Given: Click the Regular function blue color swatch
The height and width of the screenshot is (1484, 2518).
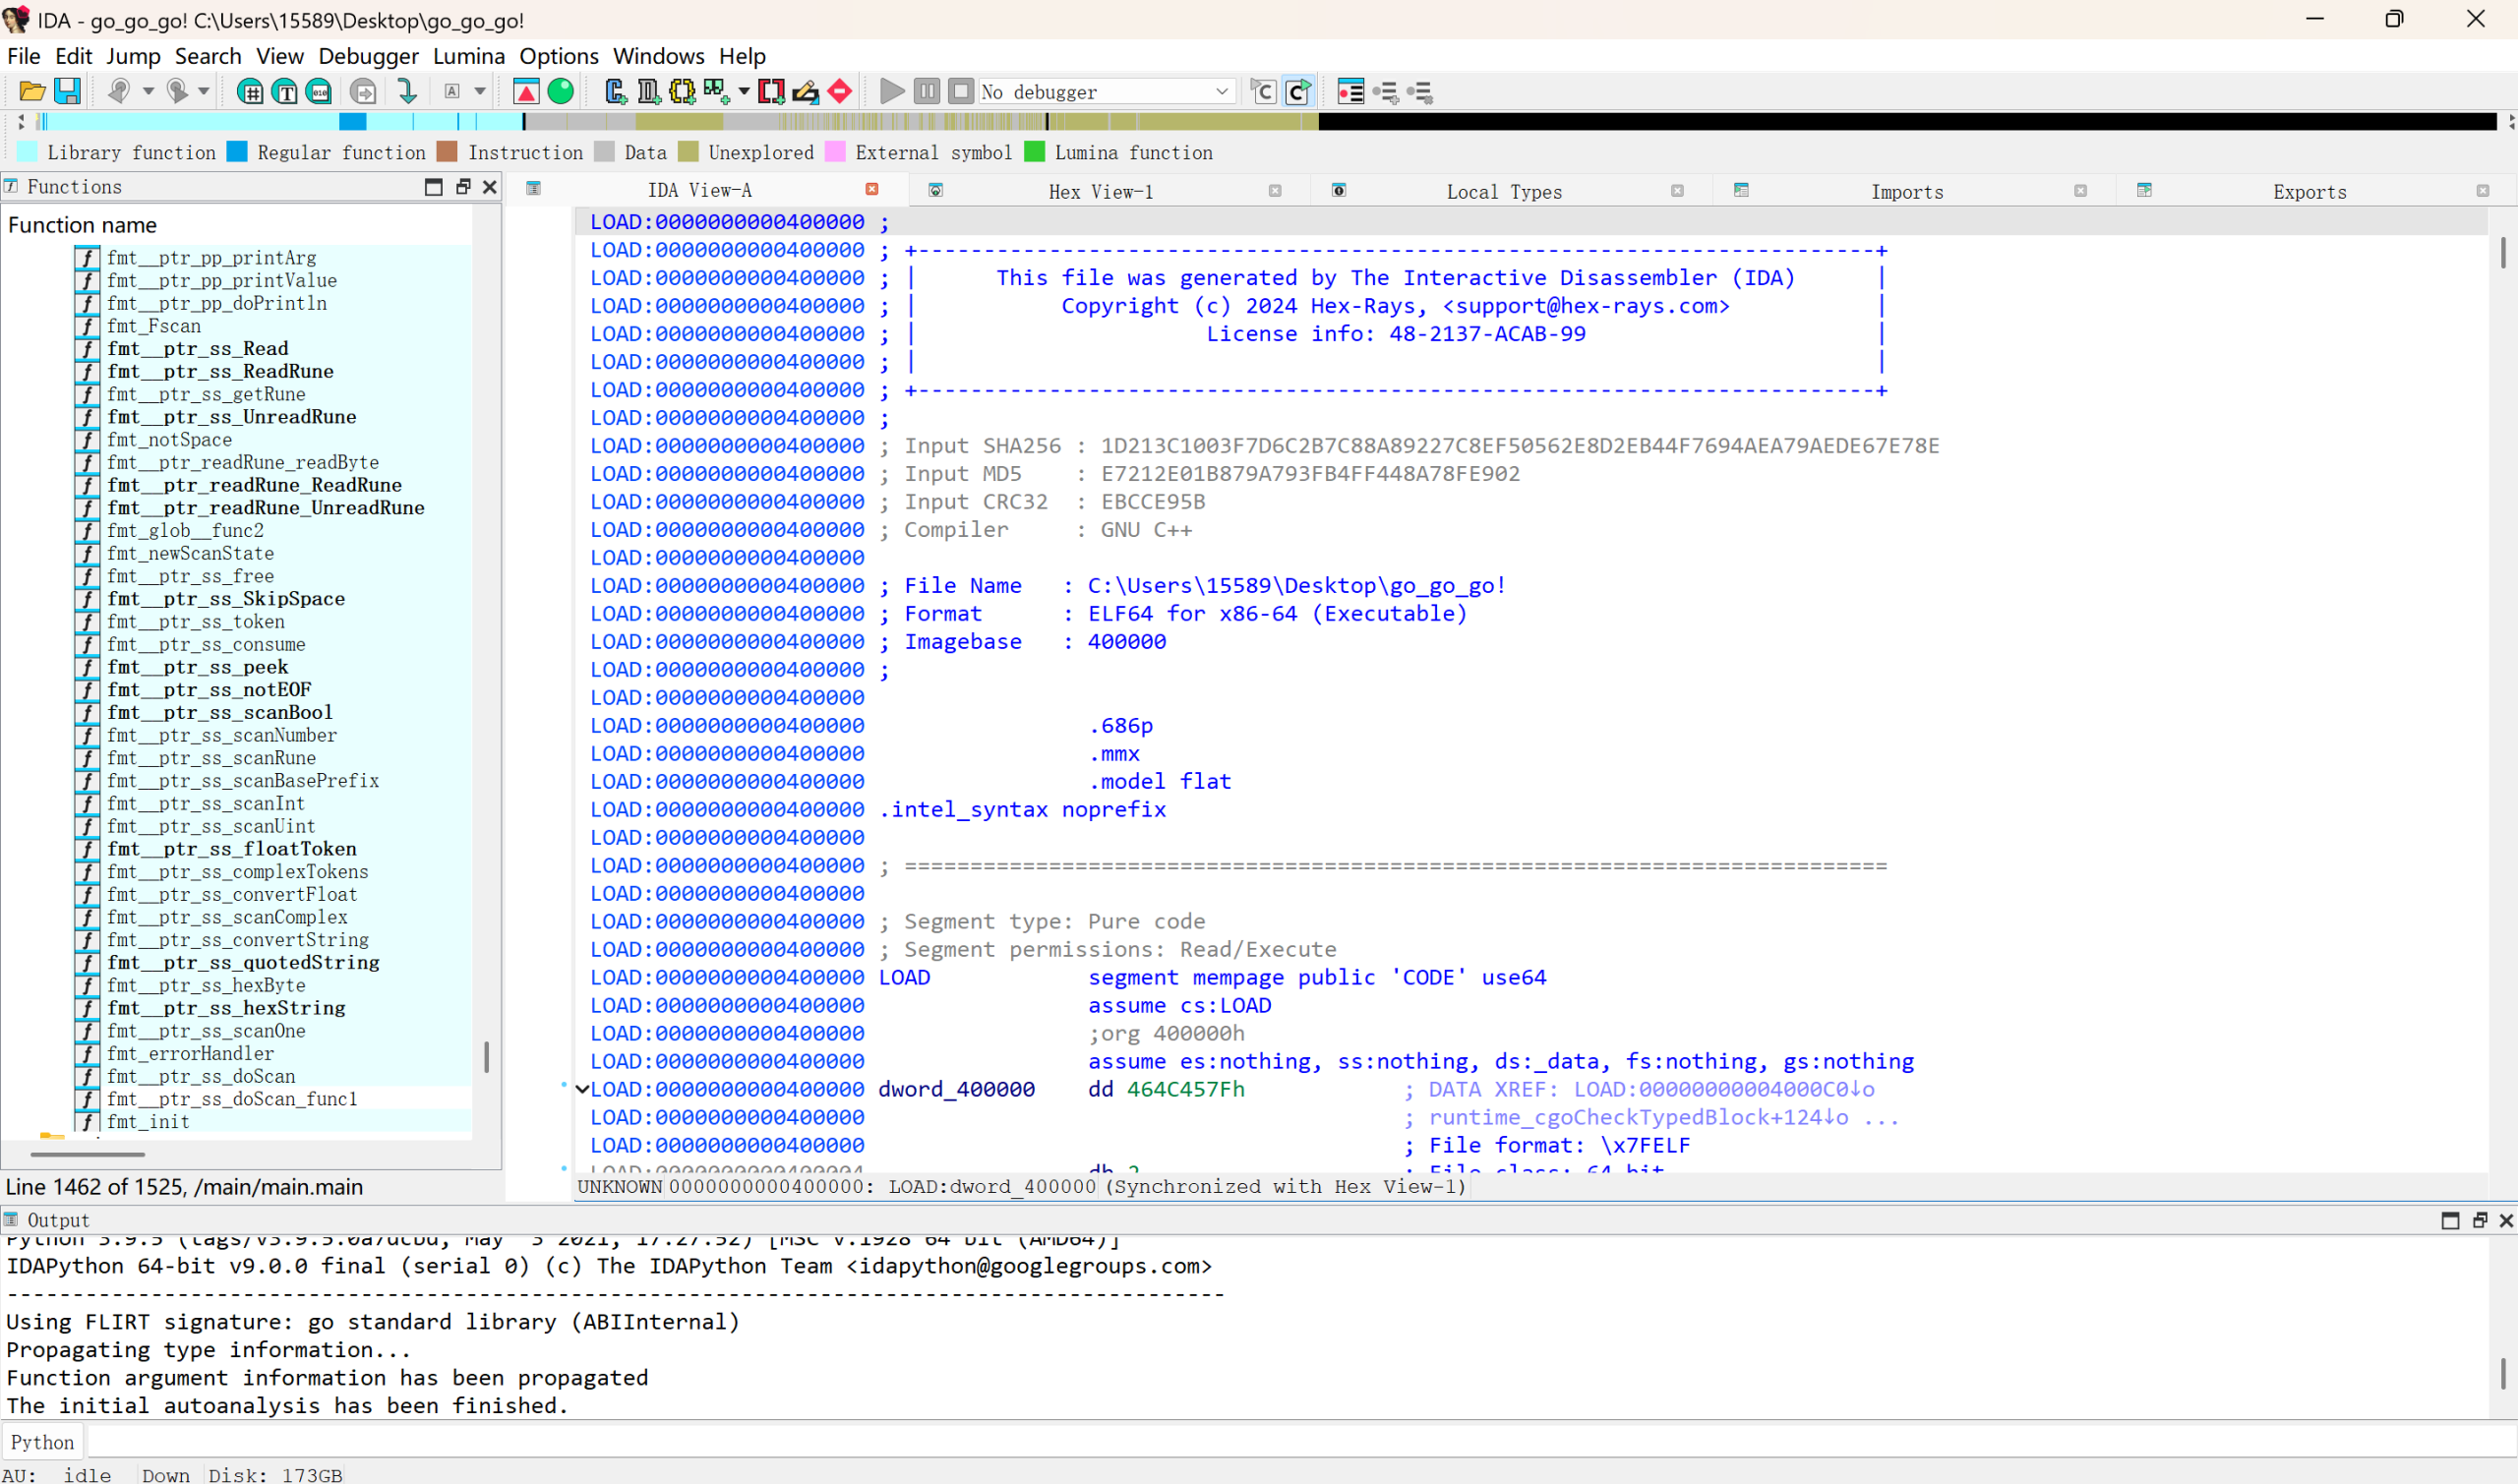Looking at the screenshot, I should [237, 152].
